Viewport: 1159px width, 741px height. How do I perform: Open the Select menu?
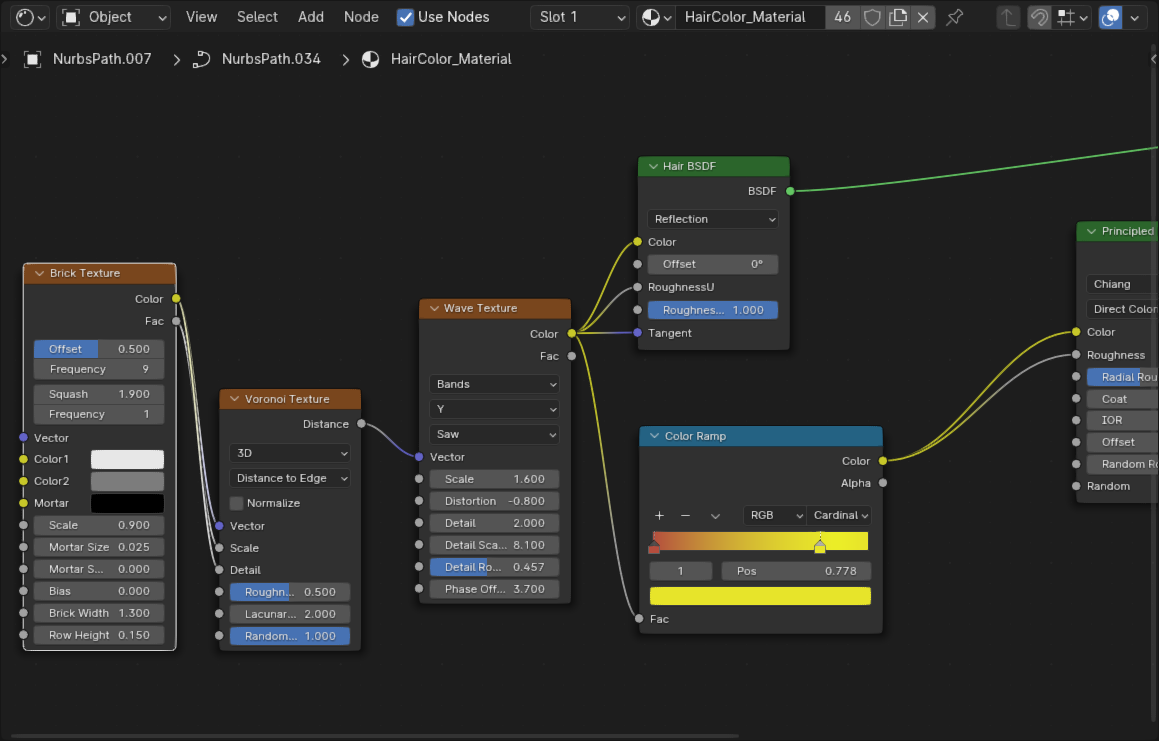pyautogui.click(x=257, y=17)
